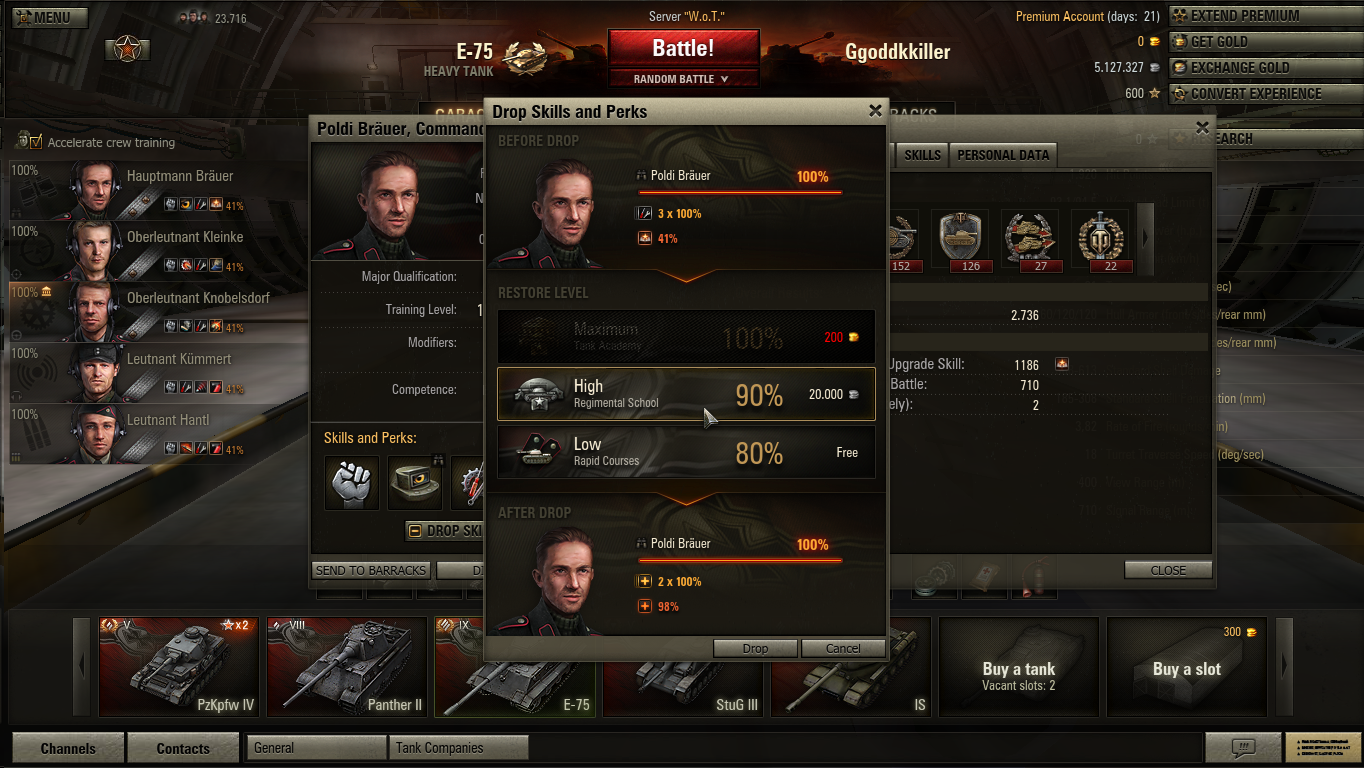The image size is (1364, 768).
Task: Cancel the Drop Skills dialog
Action: coord(843,648)
